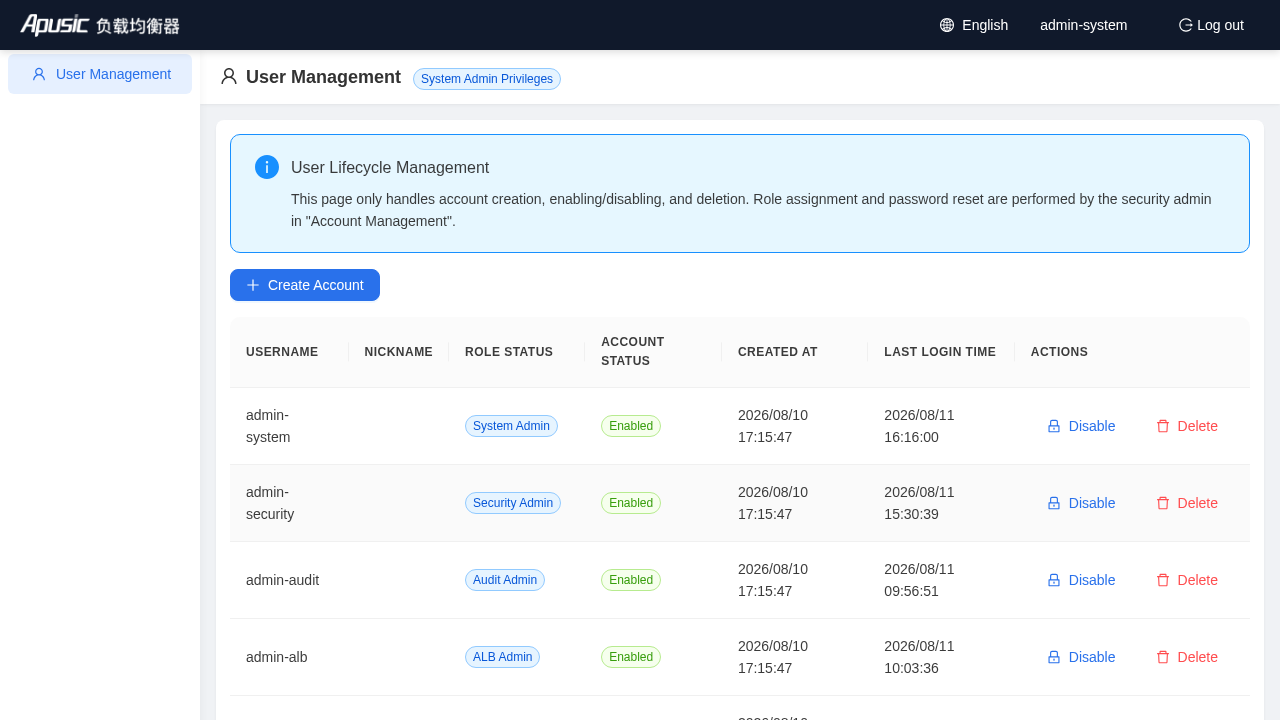Click the ALB Admin role tag
1280x720 pixels.
pos(502,657)
